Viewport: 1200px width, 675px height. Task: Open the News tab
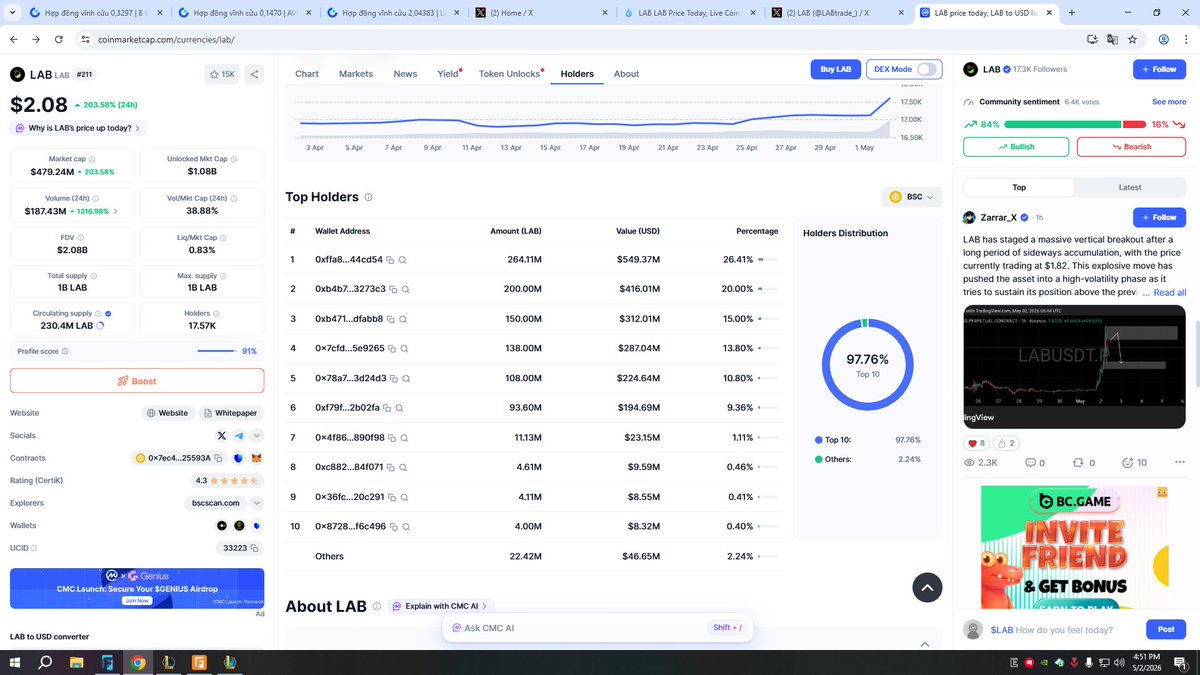pos(405,74)
